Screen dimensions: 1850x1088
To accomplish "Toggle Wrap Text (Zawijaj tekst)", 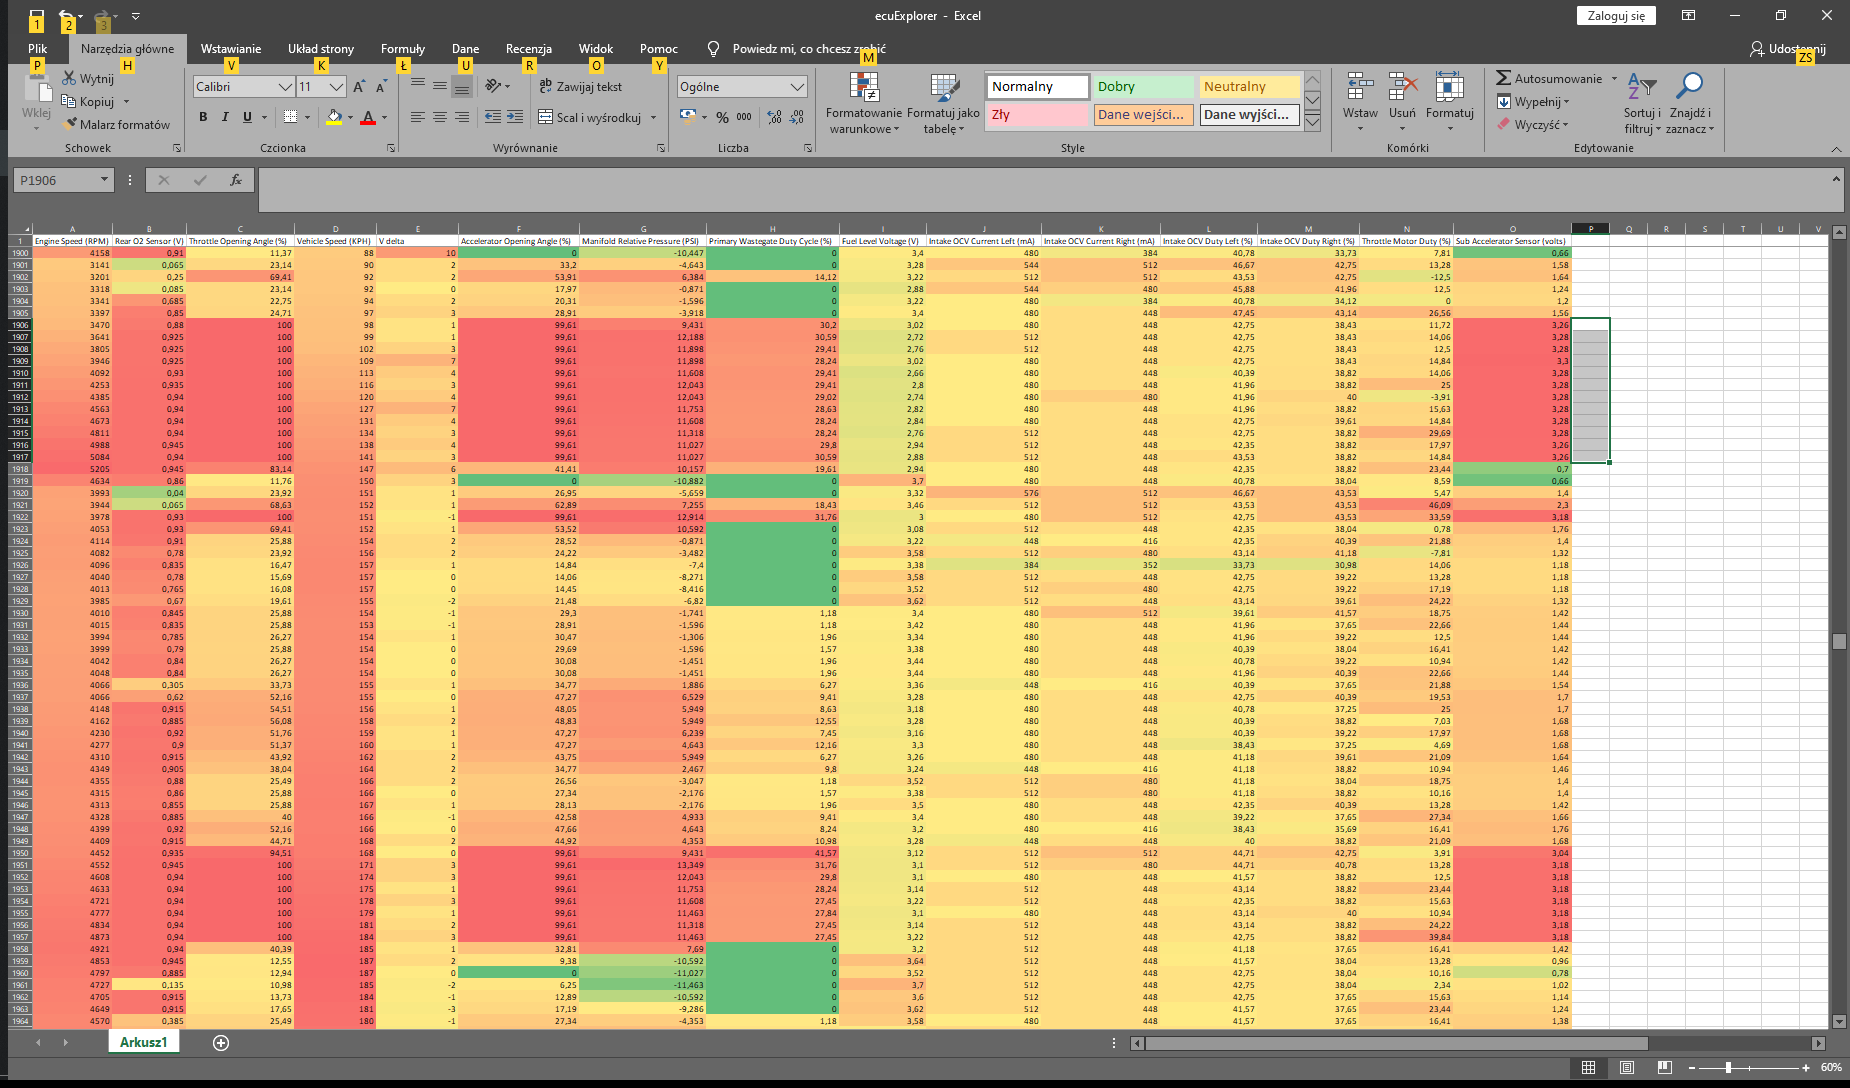I will click(x=580, y=87).
